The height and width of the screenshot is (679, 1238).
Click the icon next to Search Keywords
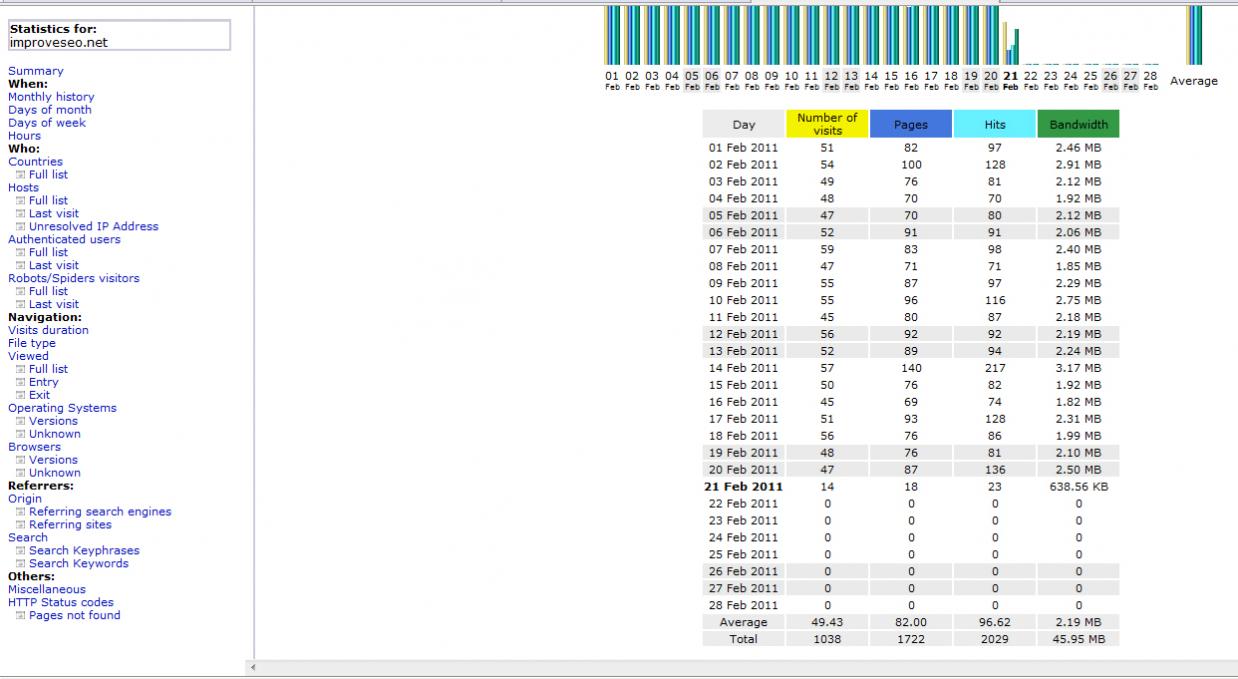20,564
